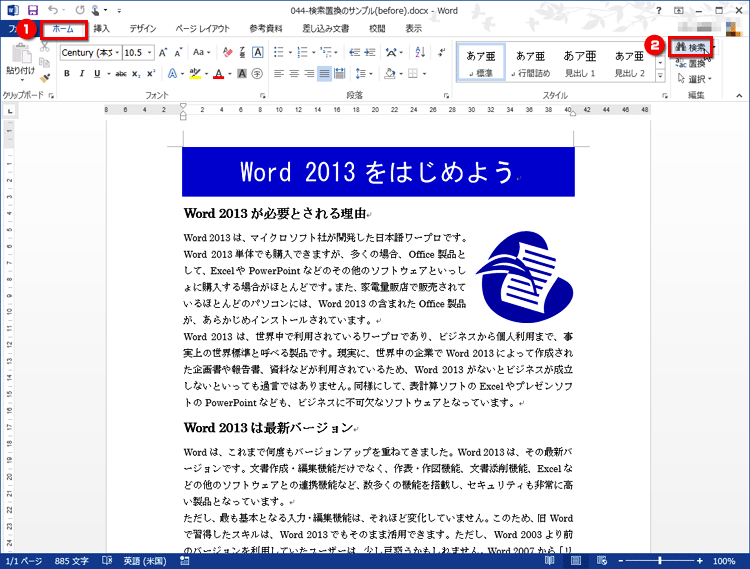Image resolution: width=750 pixels, height=569 pixels.
Task: Switch to the 参考資料 (References) tab
Action: point(266,29)
